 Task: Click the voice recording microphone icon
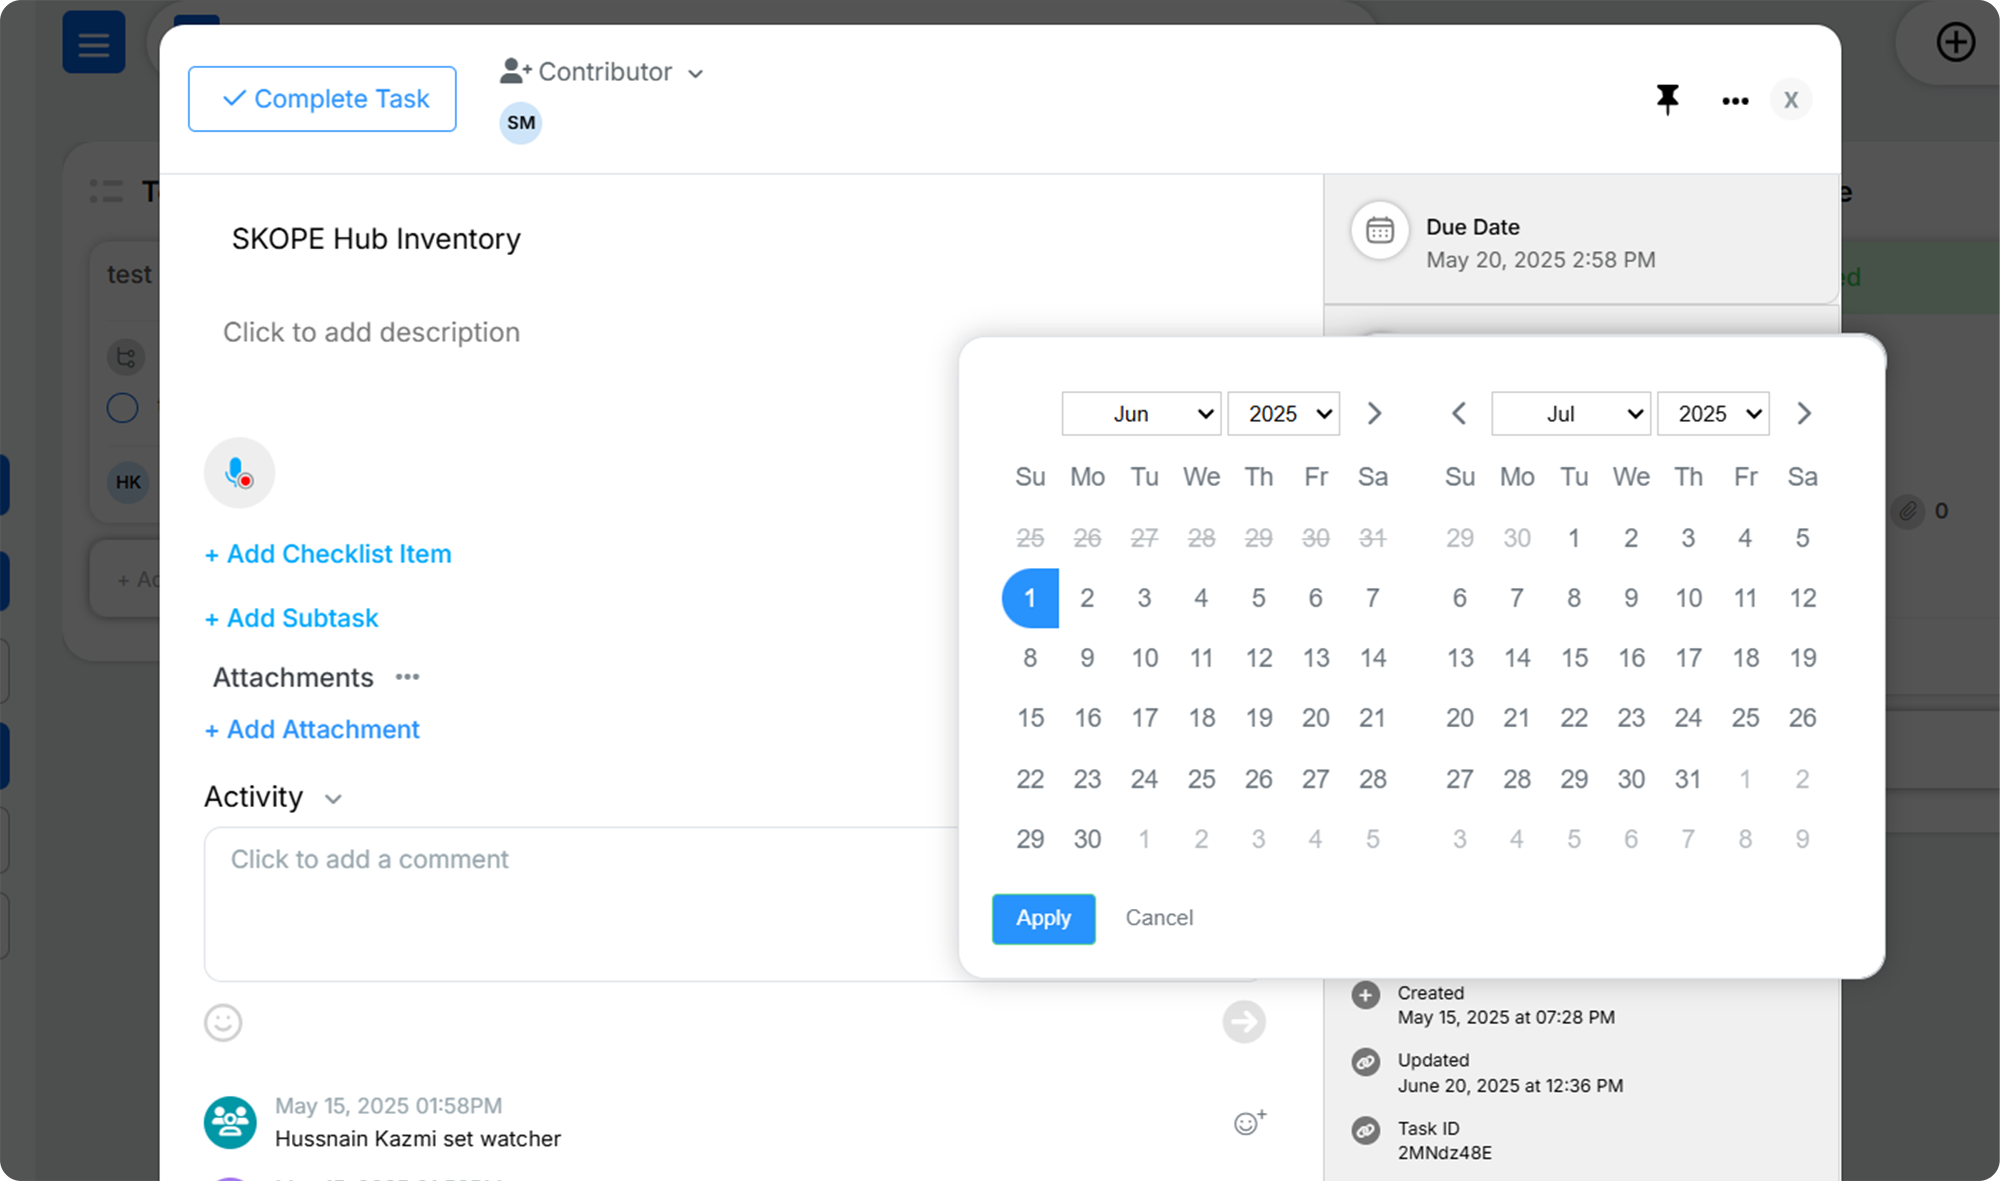[239, 473]
